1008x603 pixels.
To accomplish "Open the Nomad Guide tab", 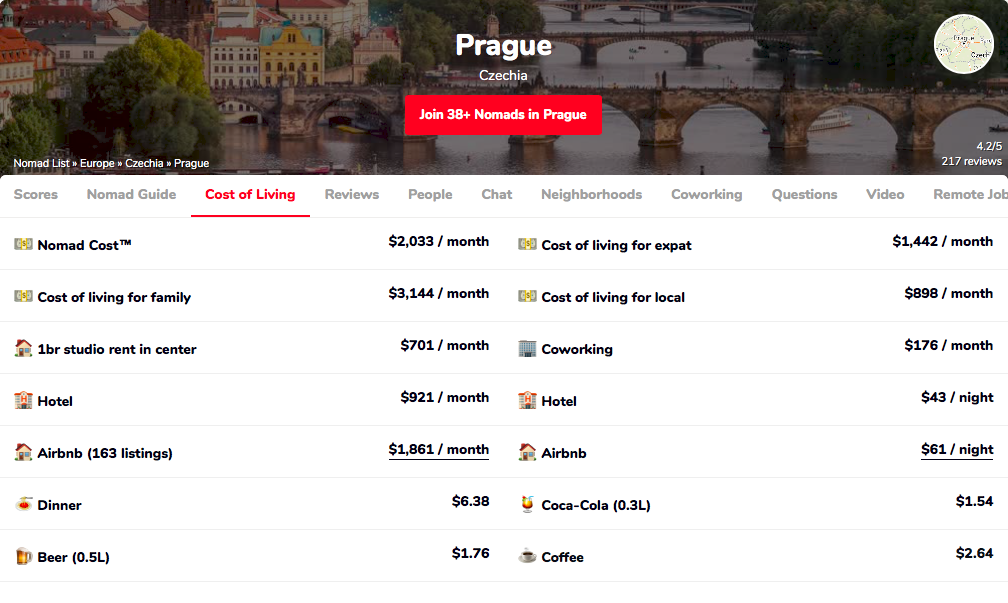I will point(131,194).
